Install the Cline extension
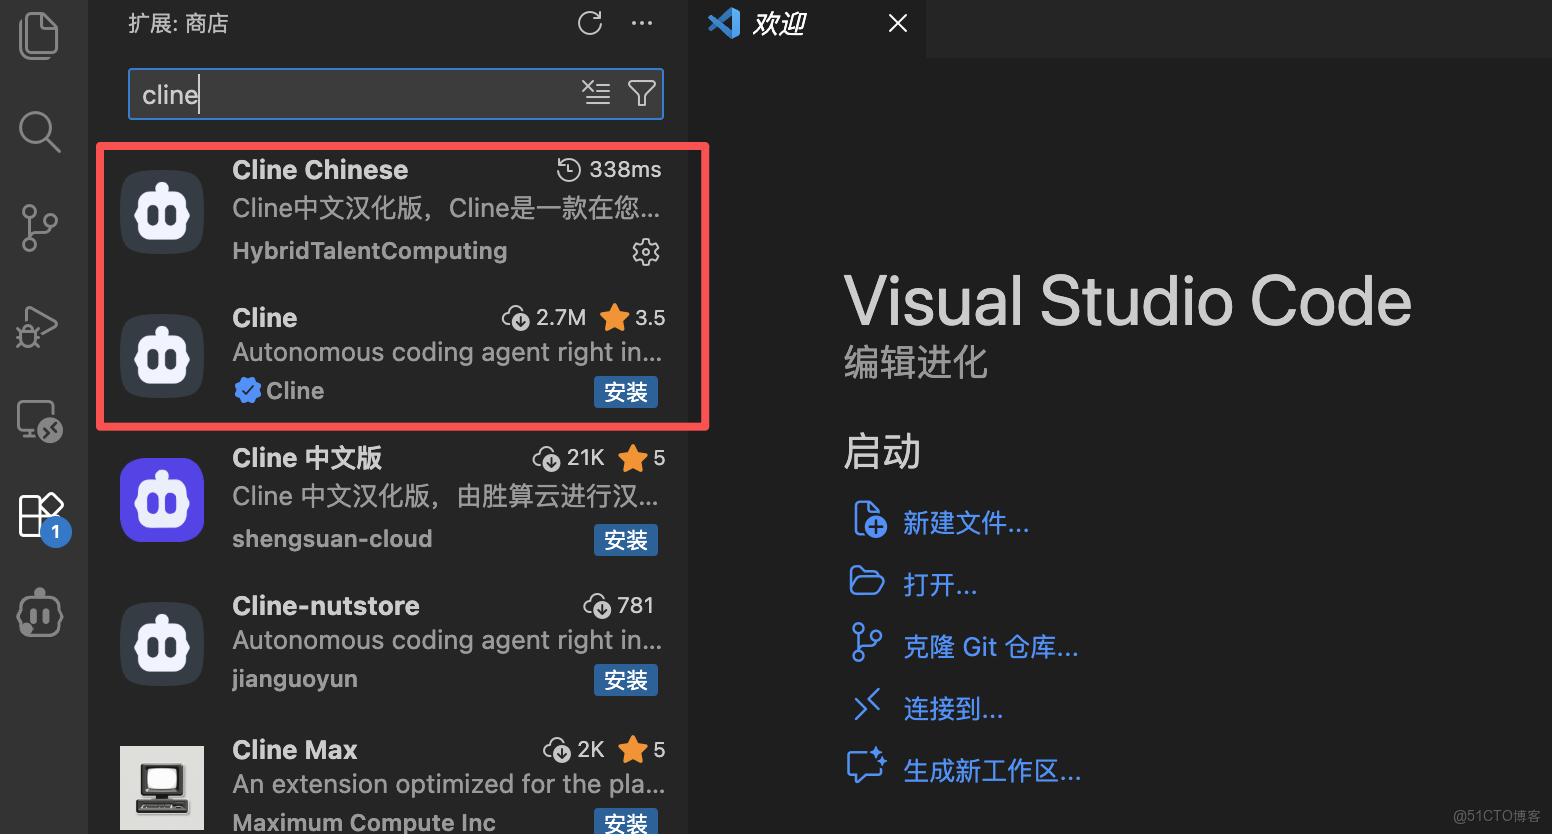This screenshot has width=1552, height=834. pyautogui.click(x=626, y=392)
